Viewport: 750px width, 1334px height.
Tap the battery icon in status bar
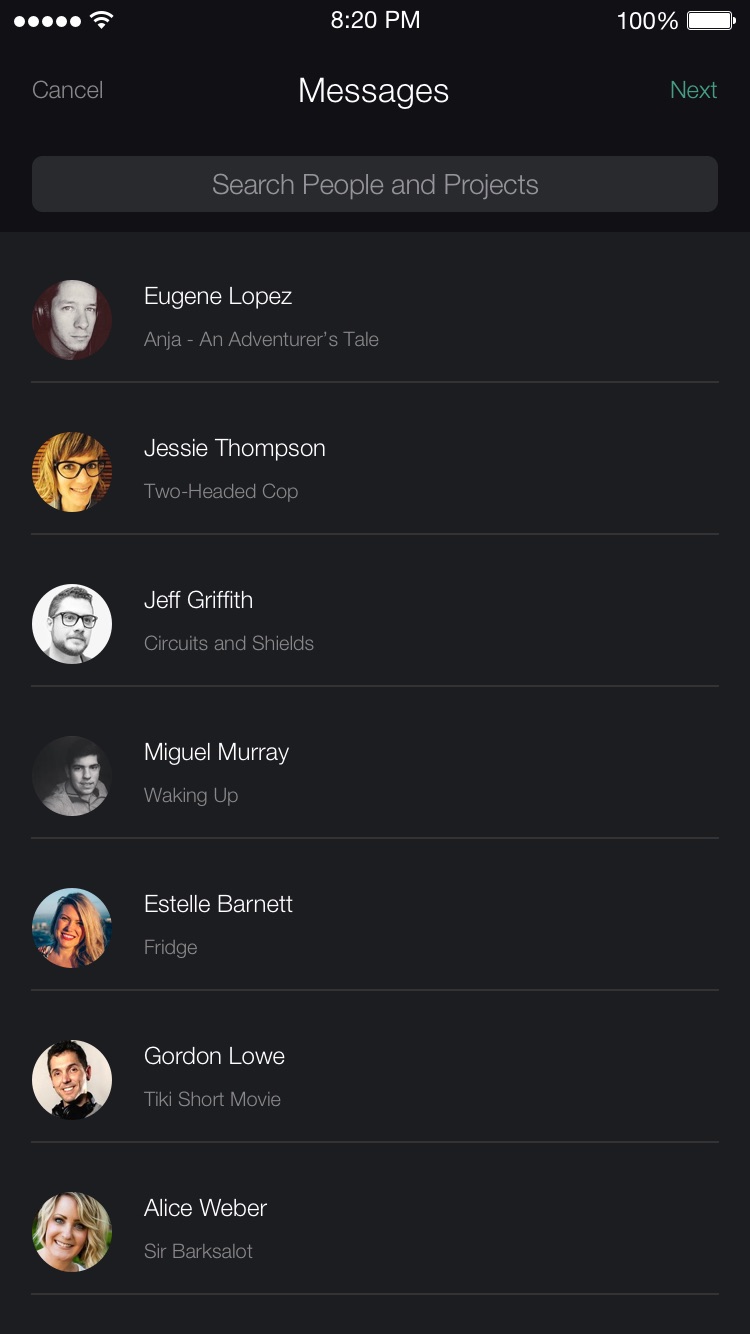711,20
